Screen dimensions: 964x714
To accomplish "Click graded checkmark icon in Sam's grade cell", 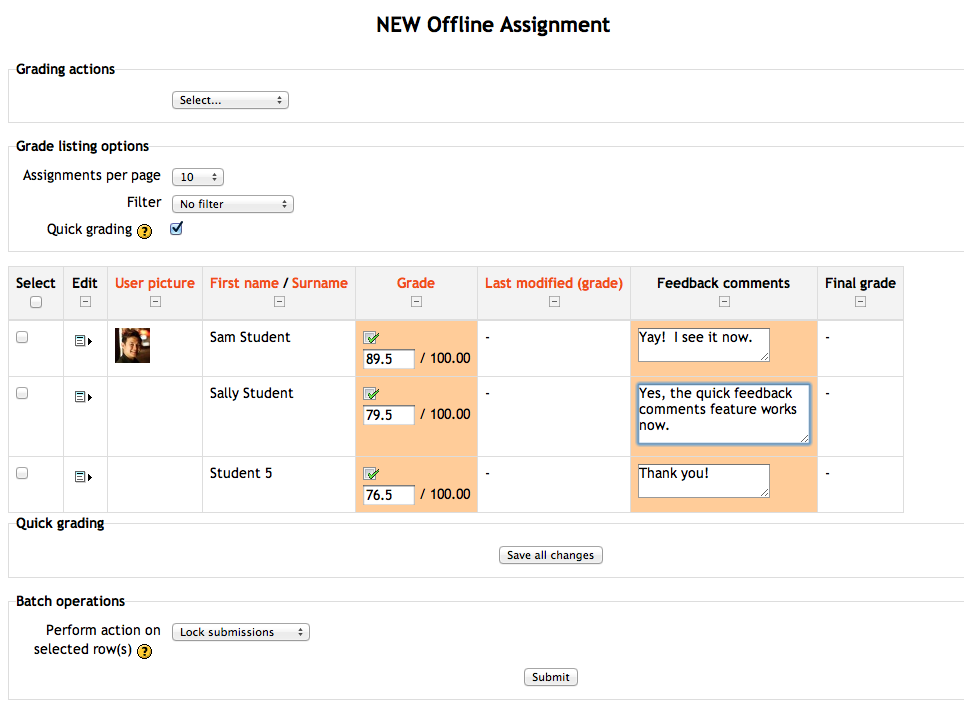I will tap(371, 338).
